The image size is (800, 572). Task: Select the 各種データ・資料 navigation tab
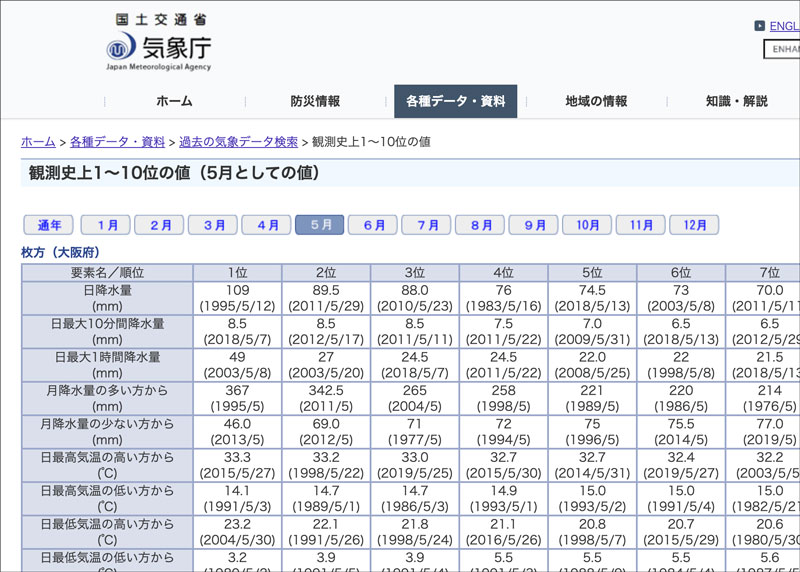455,101
